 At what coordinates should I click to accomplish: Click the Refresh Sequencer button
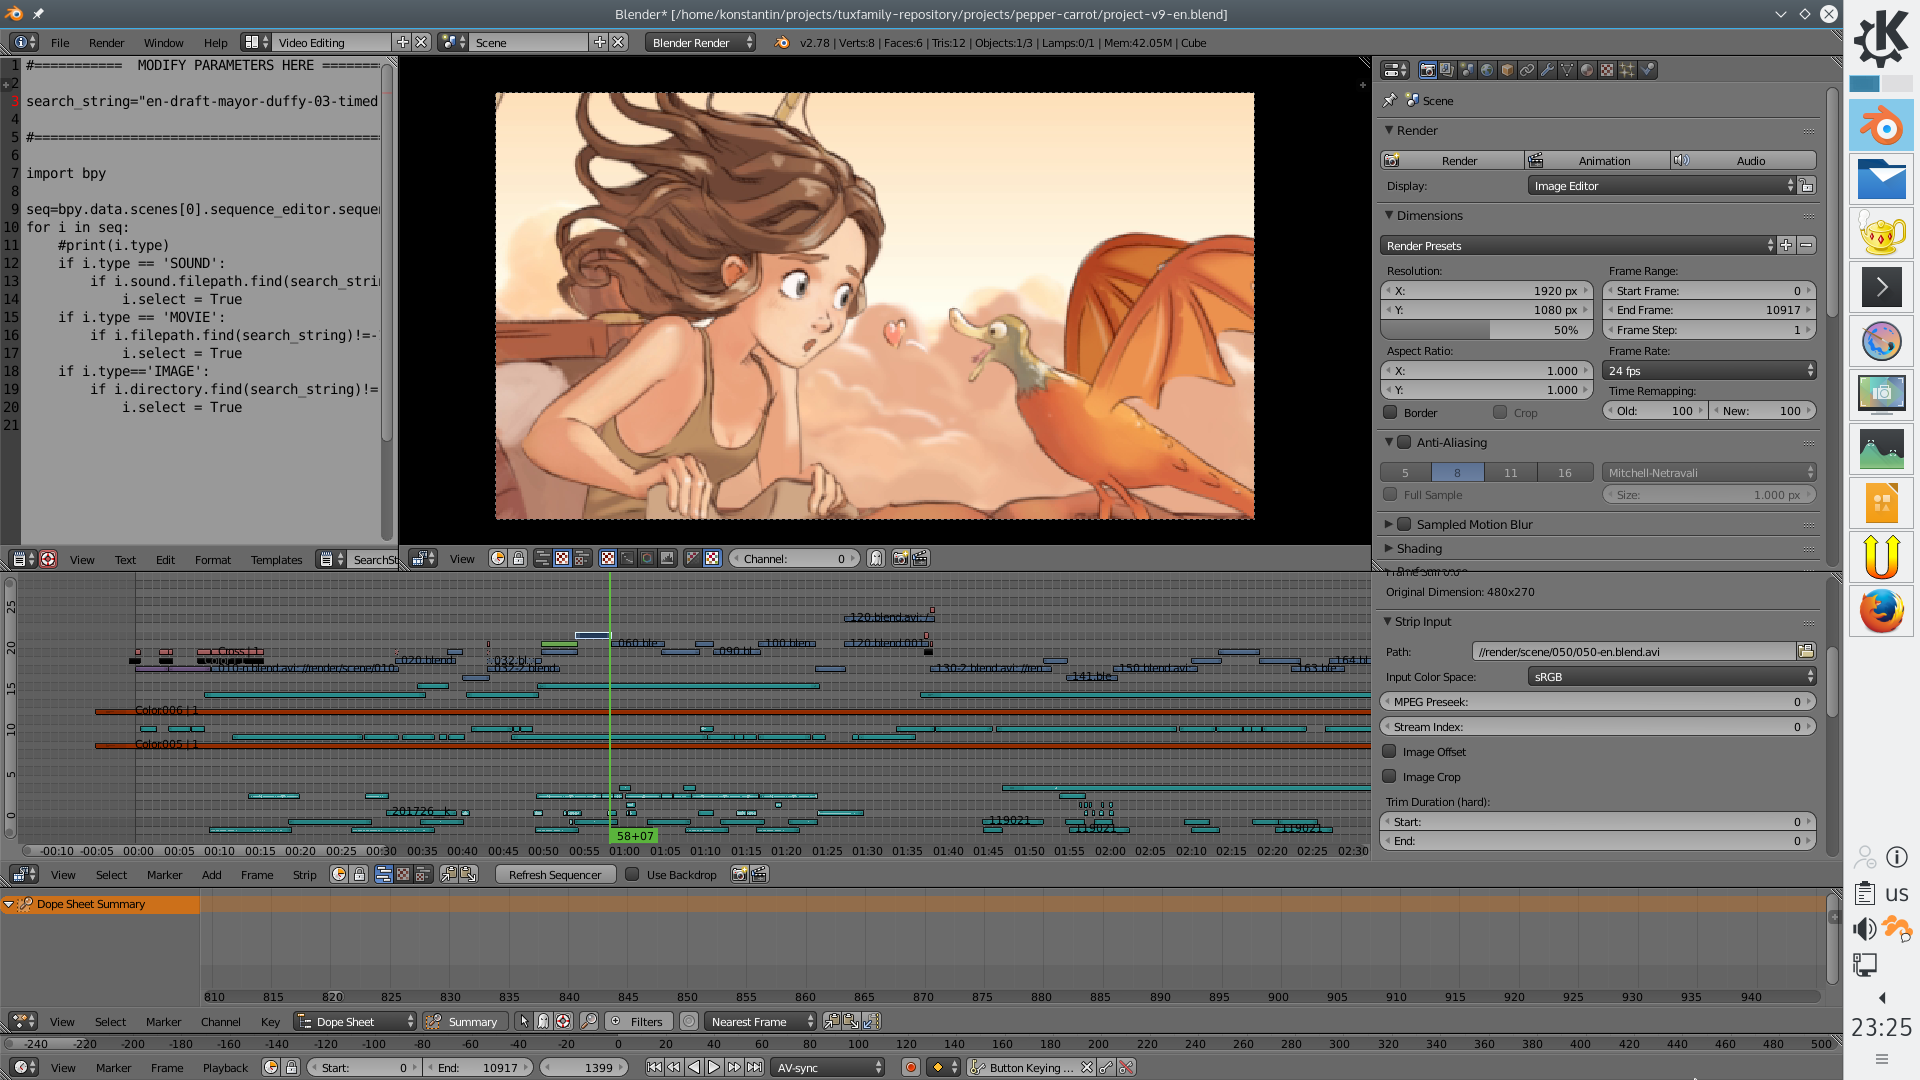click(x=554, y=874)
